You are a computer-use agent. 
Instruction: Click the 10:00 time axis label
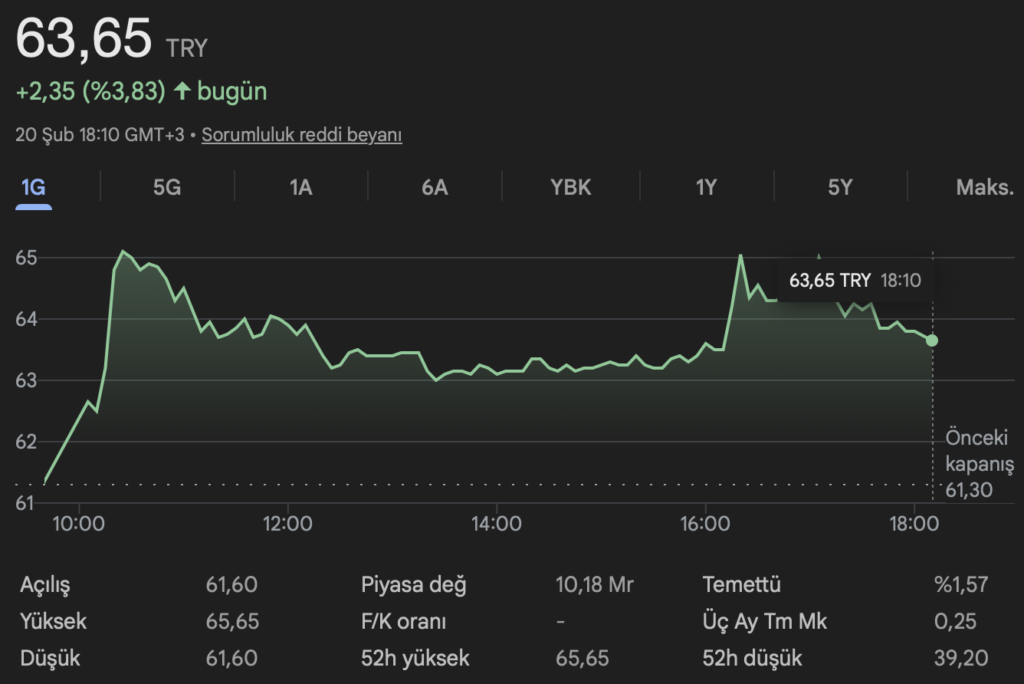(78, 522)
